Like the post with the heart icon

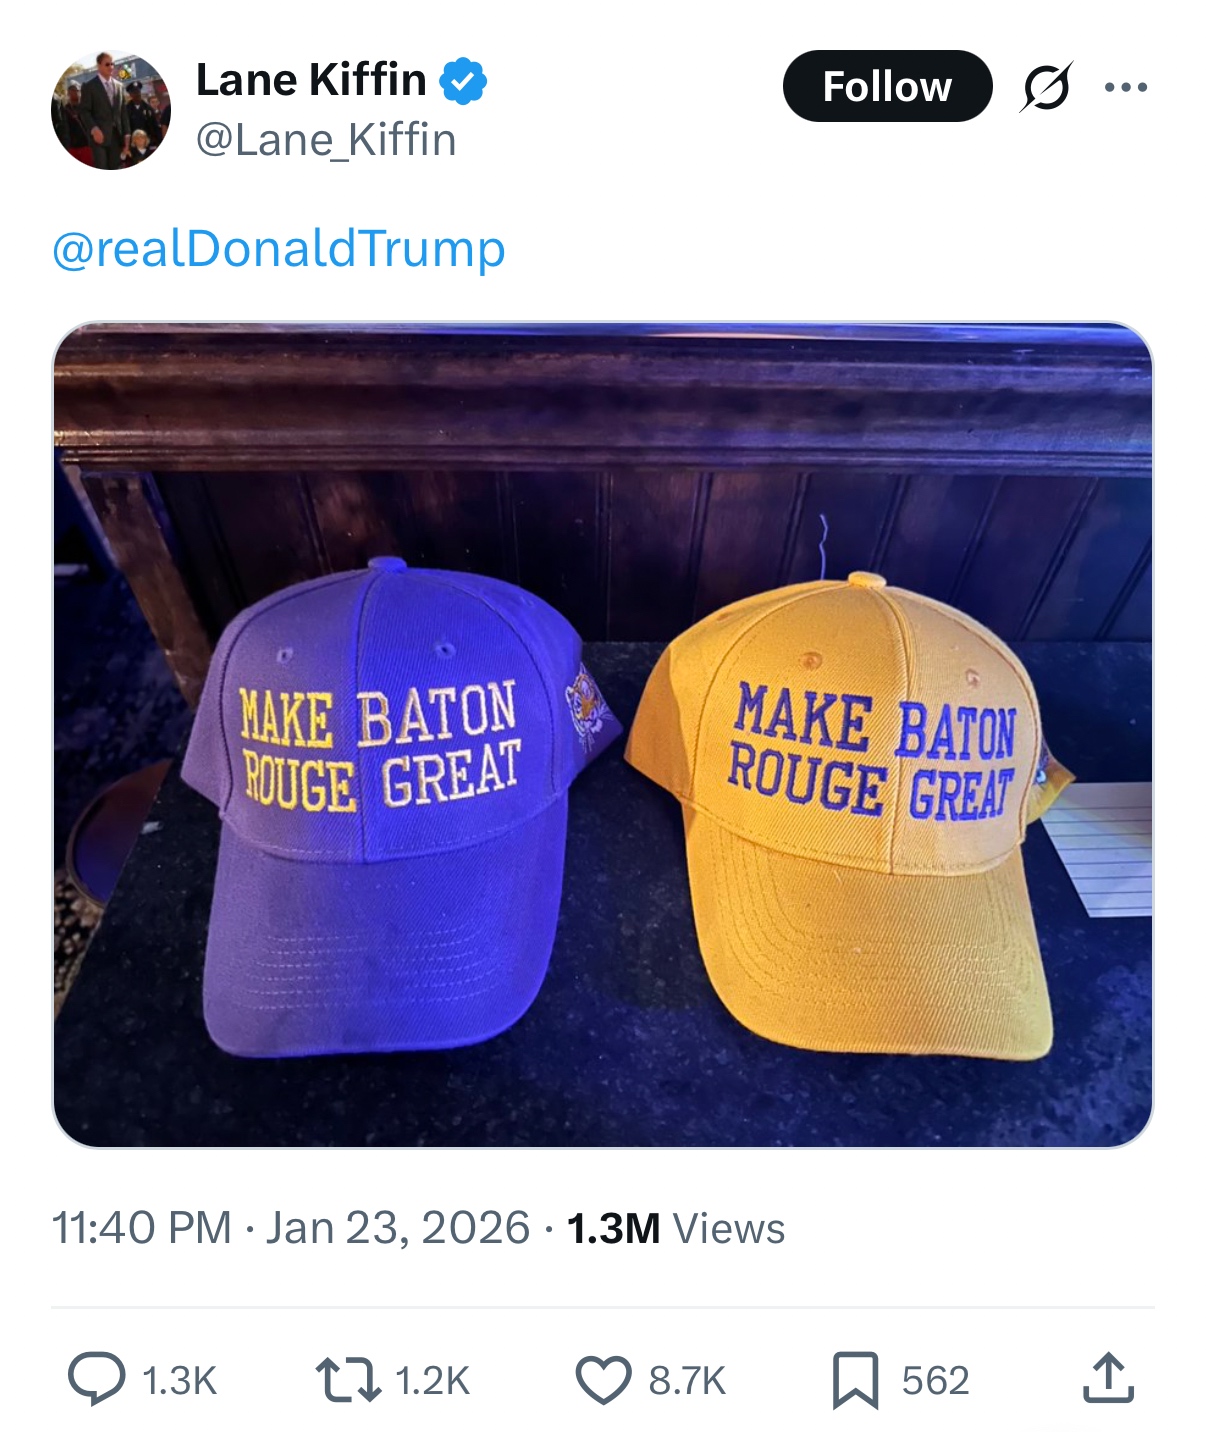pyautogui.click(x=603, y=1380)
